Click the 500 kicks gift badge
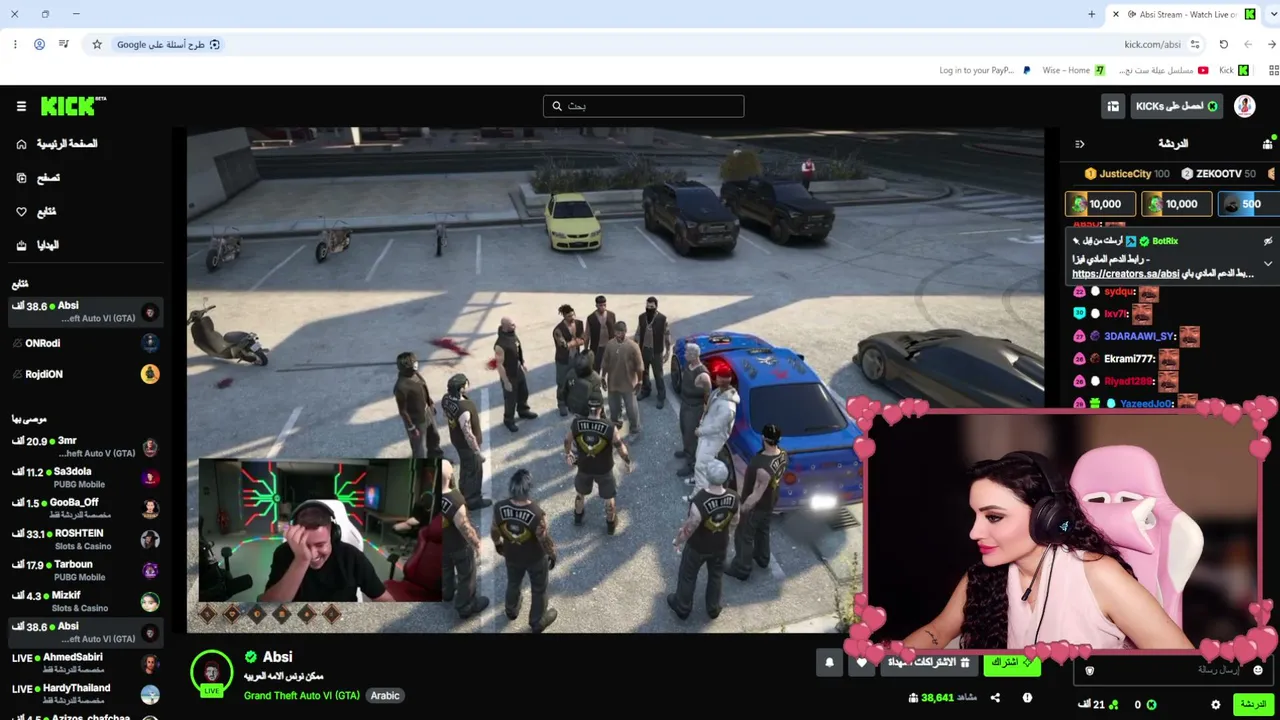The width and height of the screenshot is (1280, 720). [1249, 204]
